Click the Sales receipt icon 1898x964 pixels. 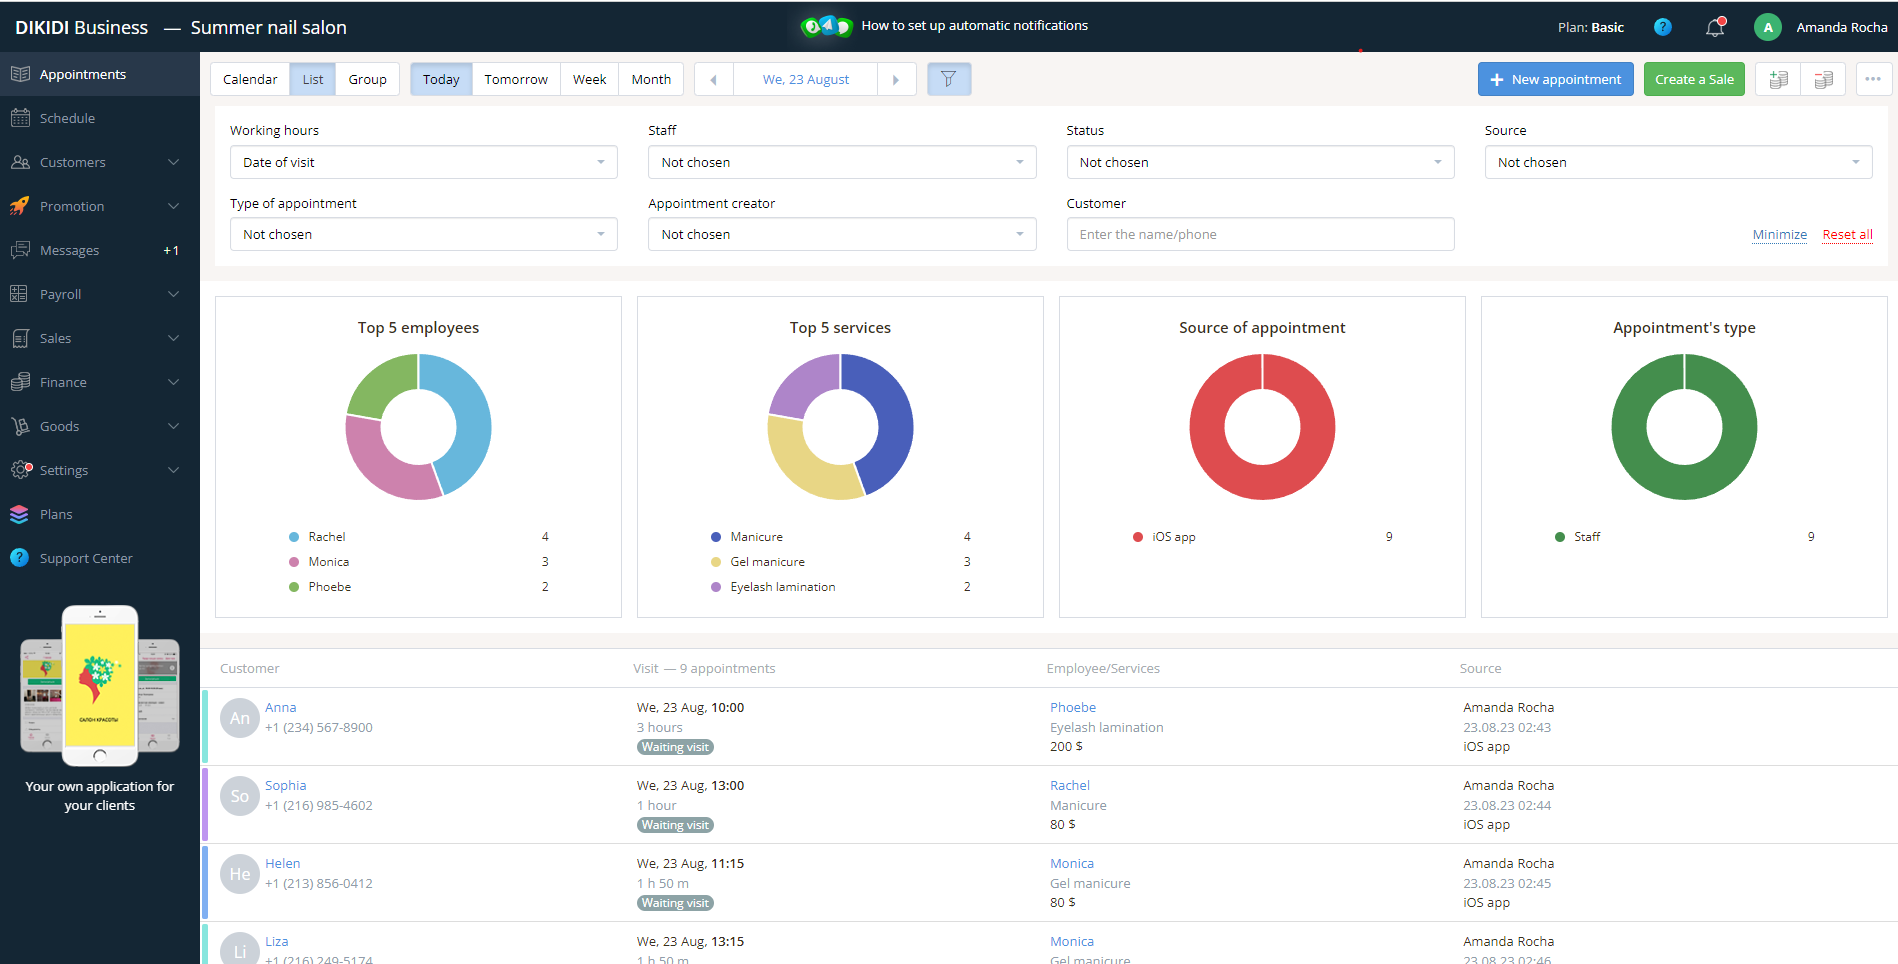pyautogui.click(x=20, y=338)
